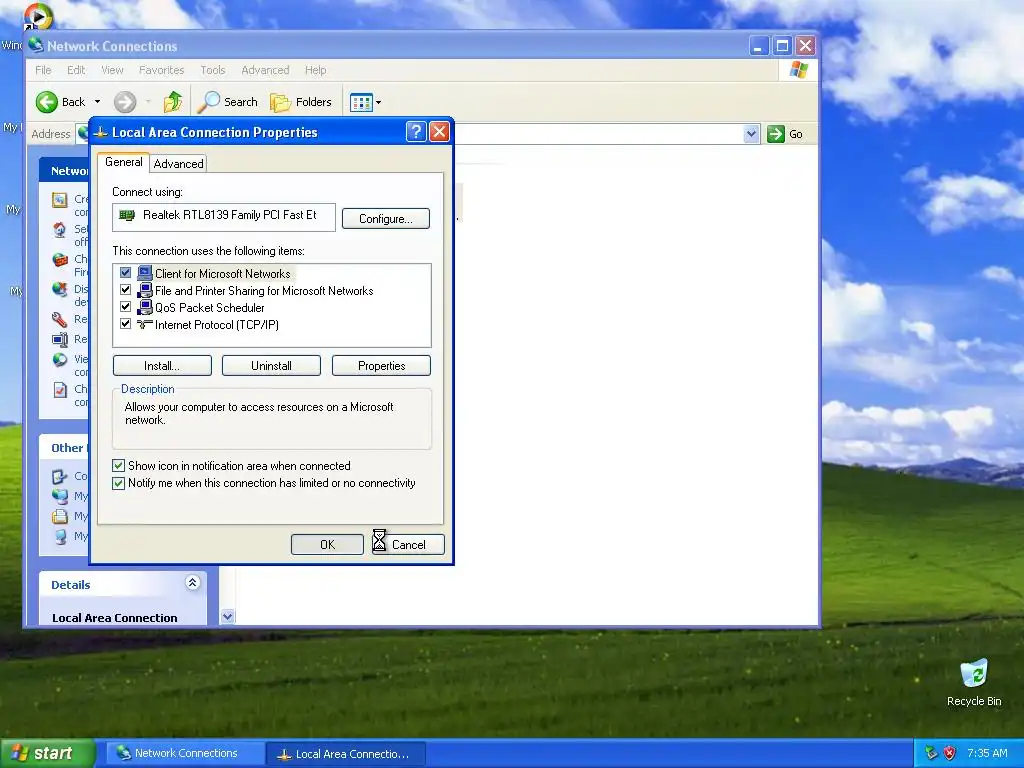The width and height of the screenshot is (1024, 768).
Task: Open the Edit menu
Action: coord(76,70)
